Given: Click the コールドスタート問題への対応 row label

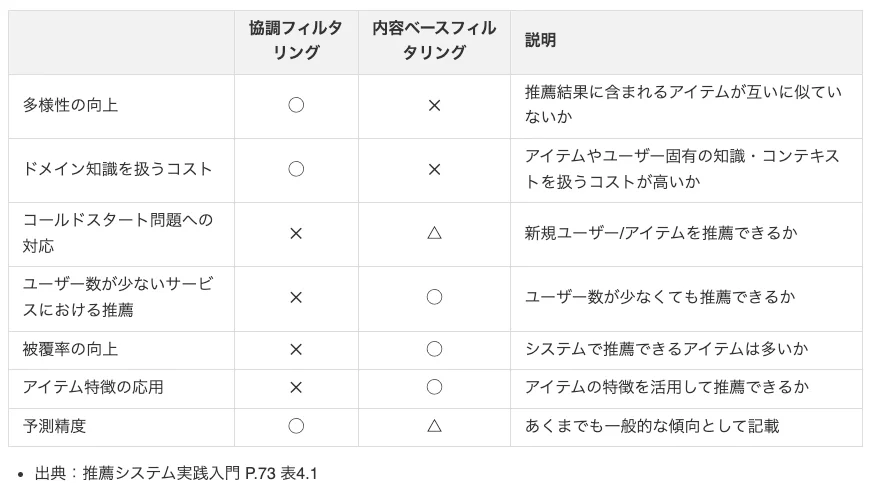Looking at the screenshot, I should click(x=118, y=233).
